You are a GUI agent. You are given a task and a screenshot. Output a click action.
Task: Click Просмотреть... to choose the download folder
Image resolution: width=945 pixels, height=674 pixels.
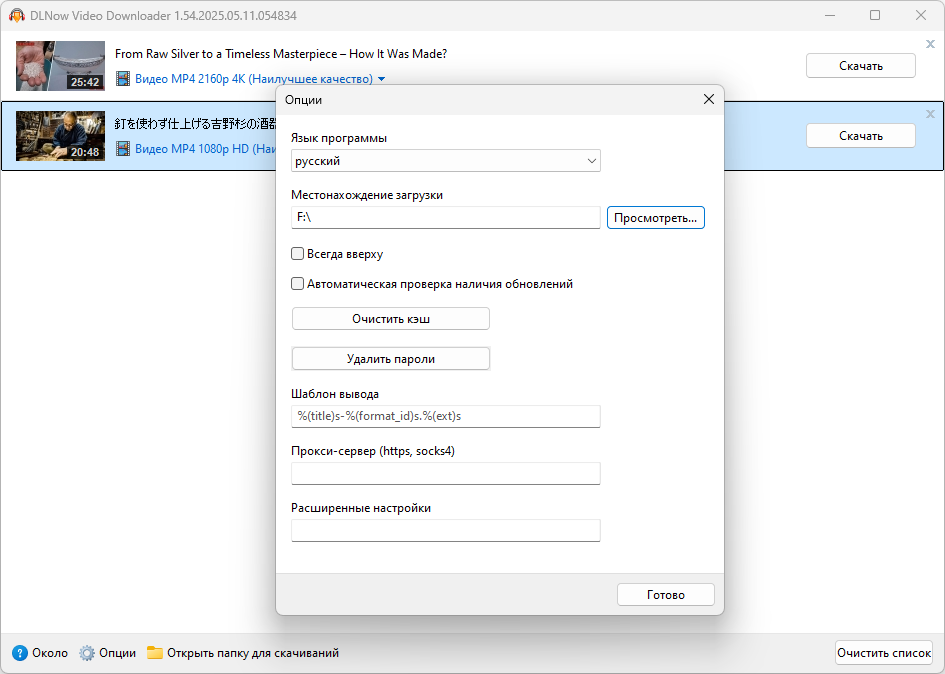click(656, 218)
